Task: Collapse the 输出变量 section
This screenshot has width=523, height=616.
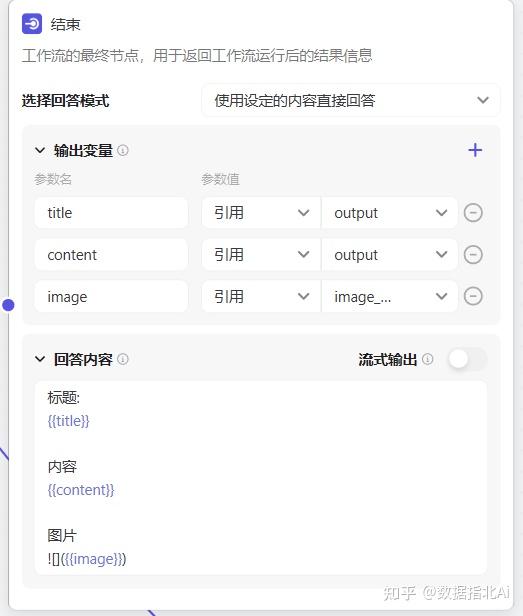Action: (40, 150)
